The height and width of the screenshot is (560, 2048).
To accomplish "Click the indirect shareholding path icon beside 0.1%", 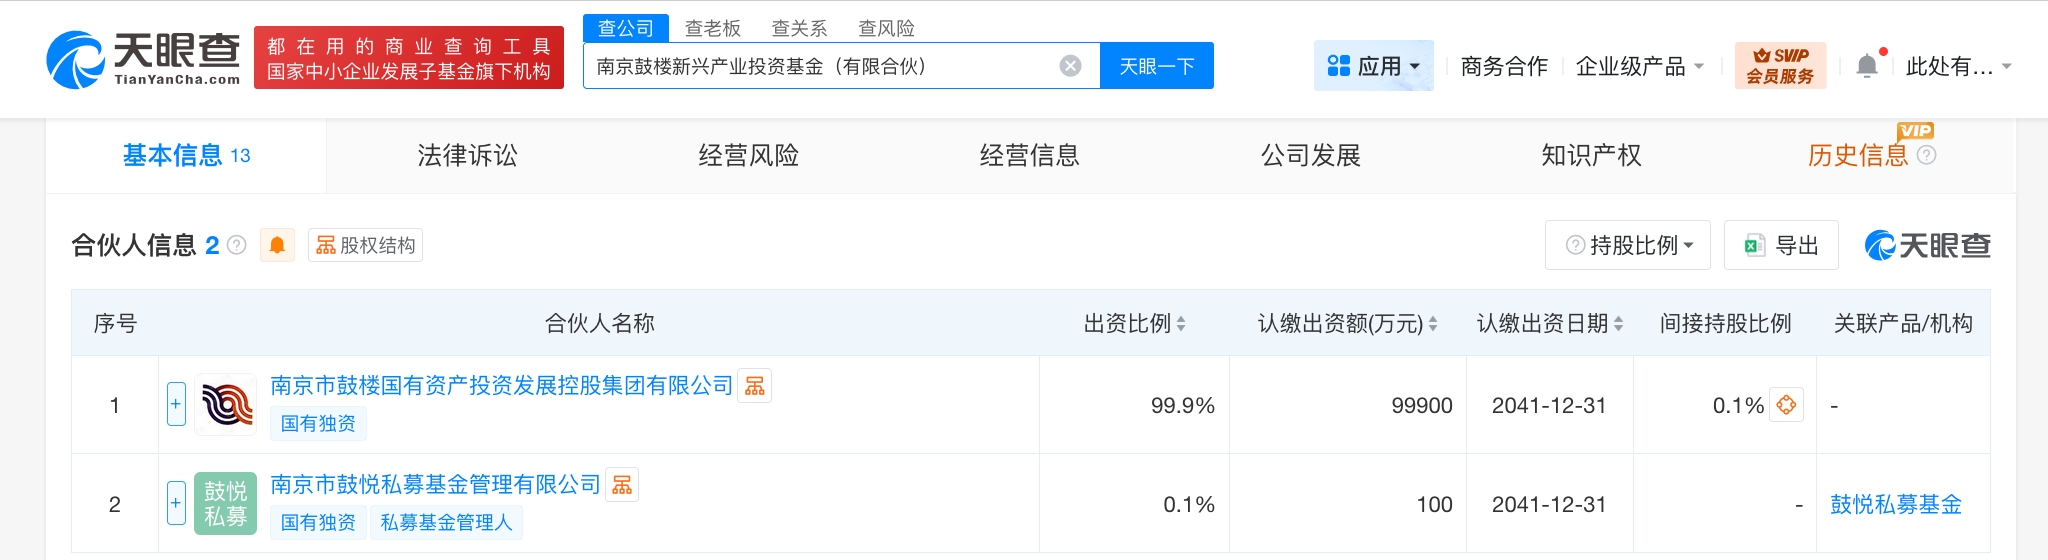I will click(1786, 405).
